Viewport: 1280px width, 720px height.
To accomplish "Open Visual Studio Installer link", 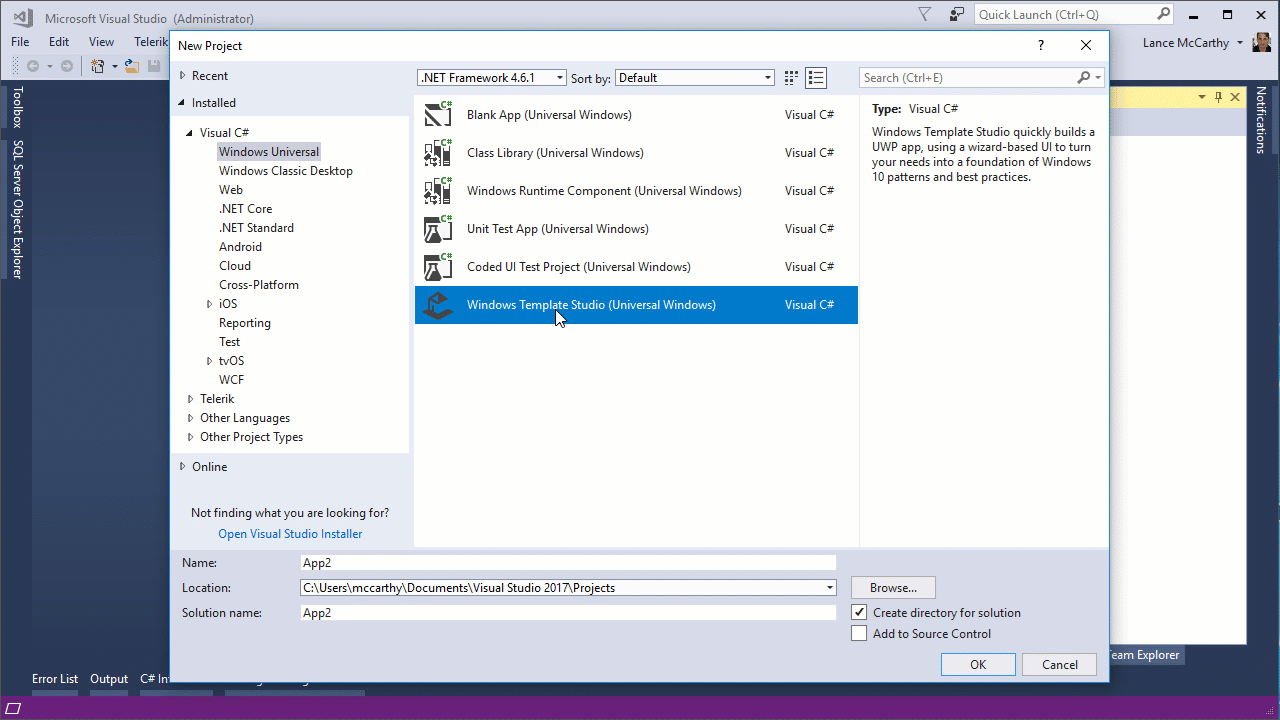I will pyautogui.click(x=290, y=534).
